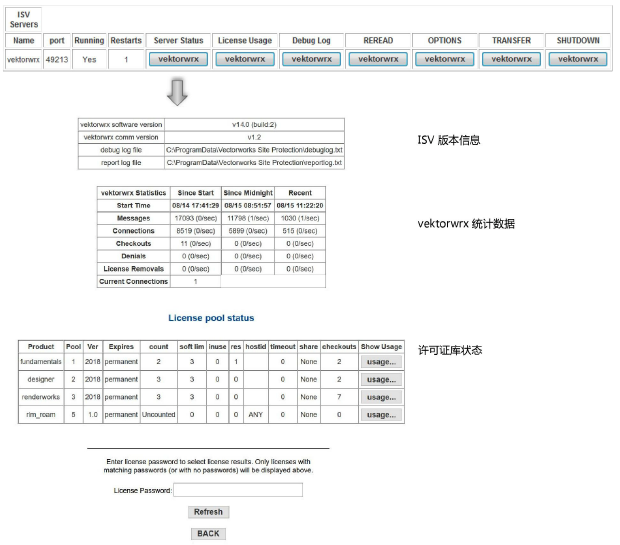Image resolution: width=620 pixels, height=545 pixels.
Task: Show usage for rlm_roam product
Action: pyautogui.click(x=381, y=415)
